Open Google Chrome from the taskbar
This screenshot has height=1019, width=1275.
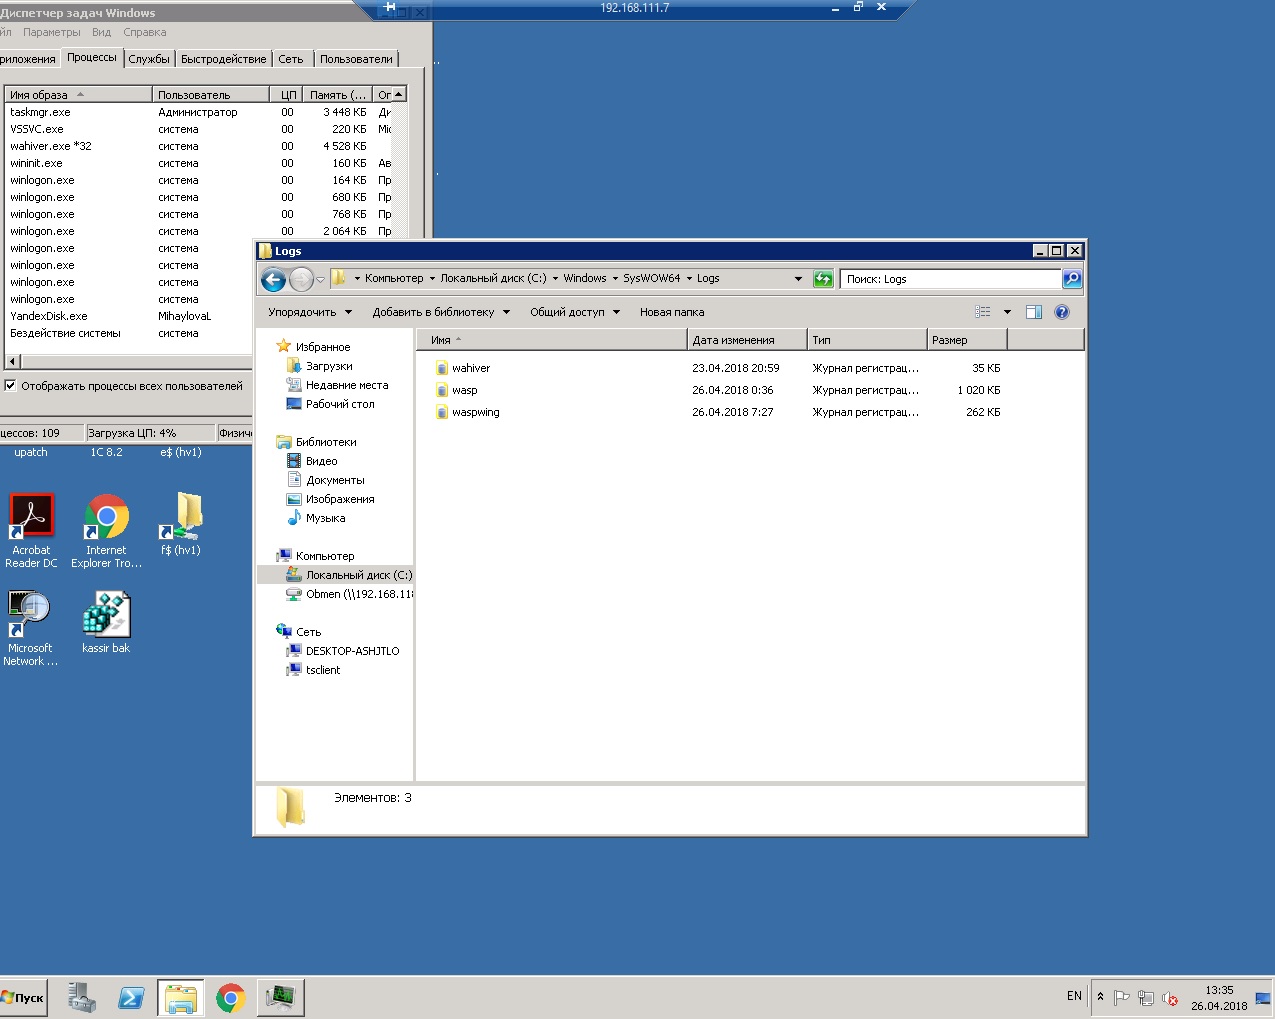231,997
